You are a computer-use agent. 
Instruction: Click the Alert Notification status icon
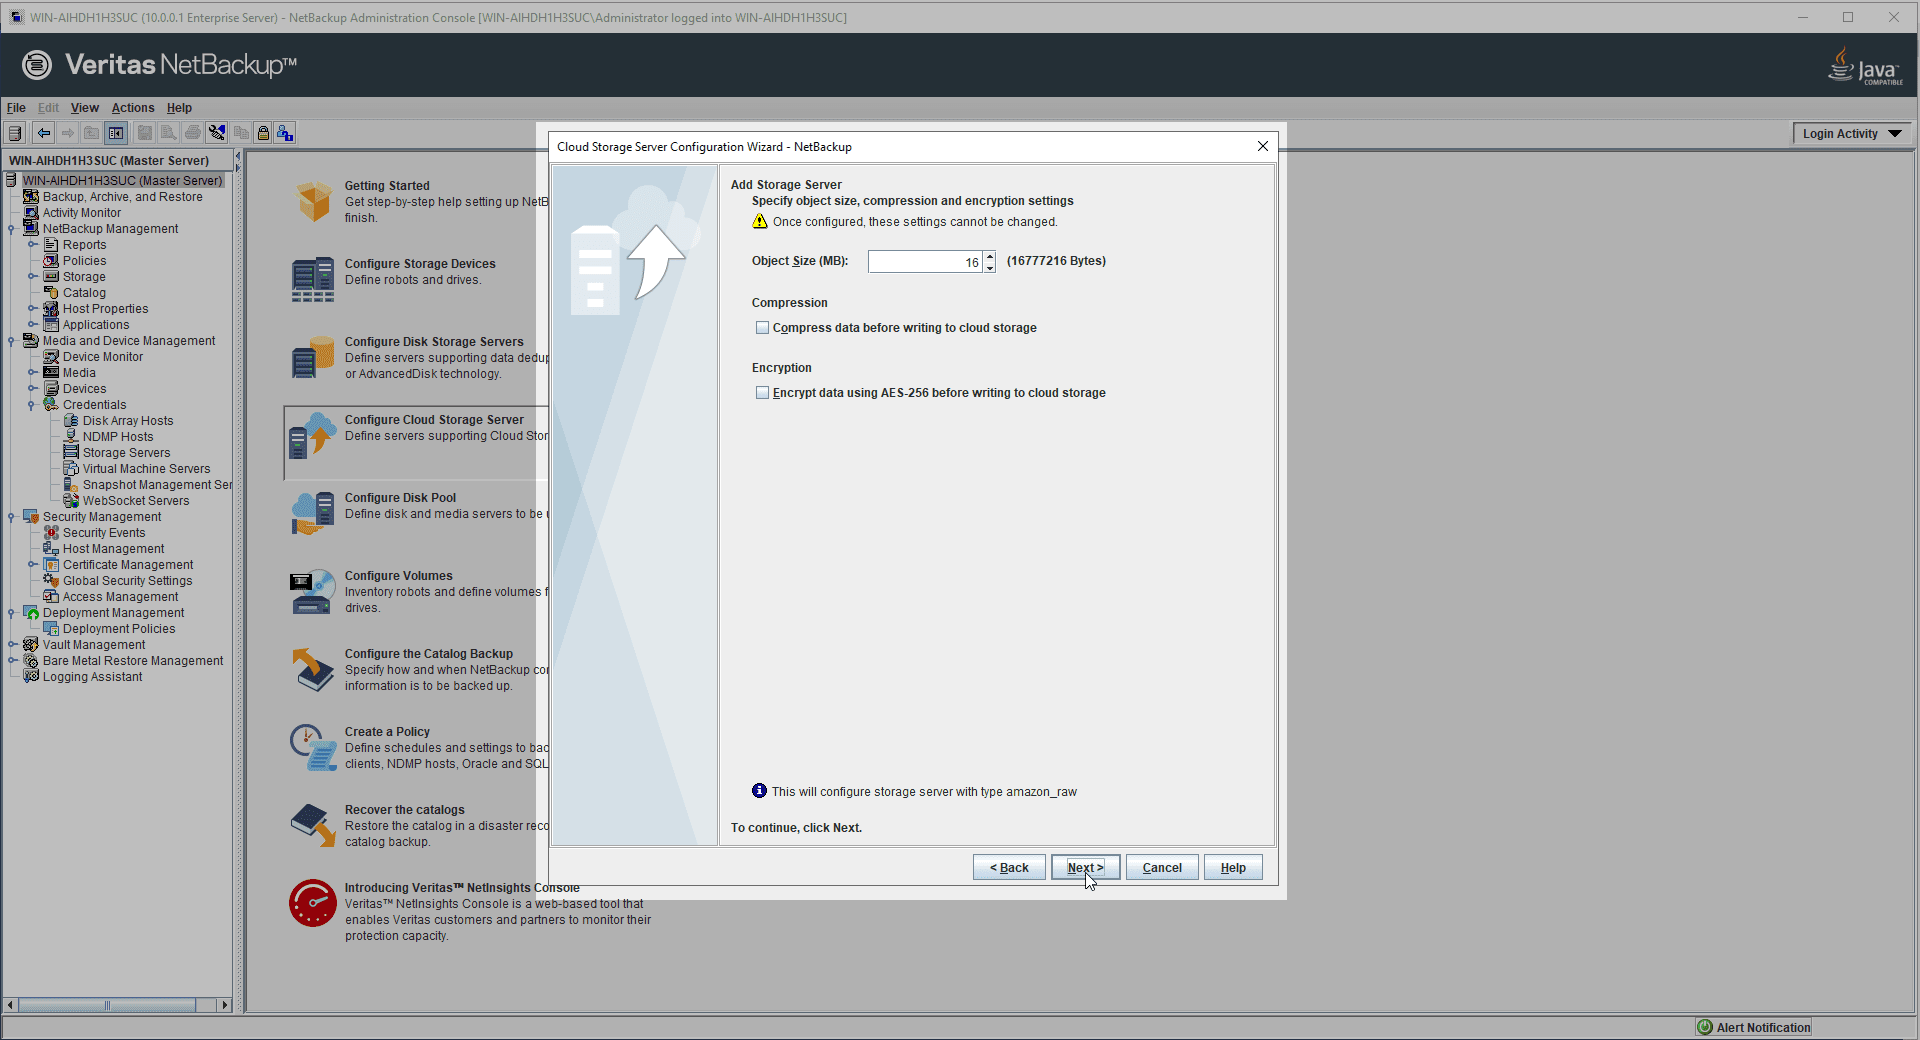pyautogui.click(x=1705, y=1027)
